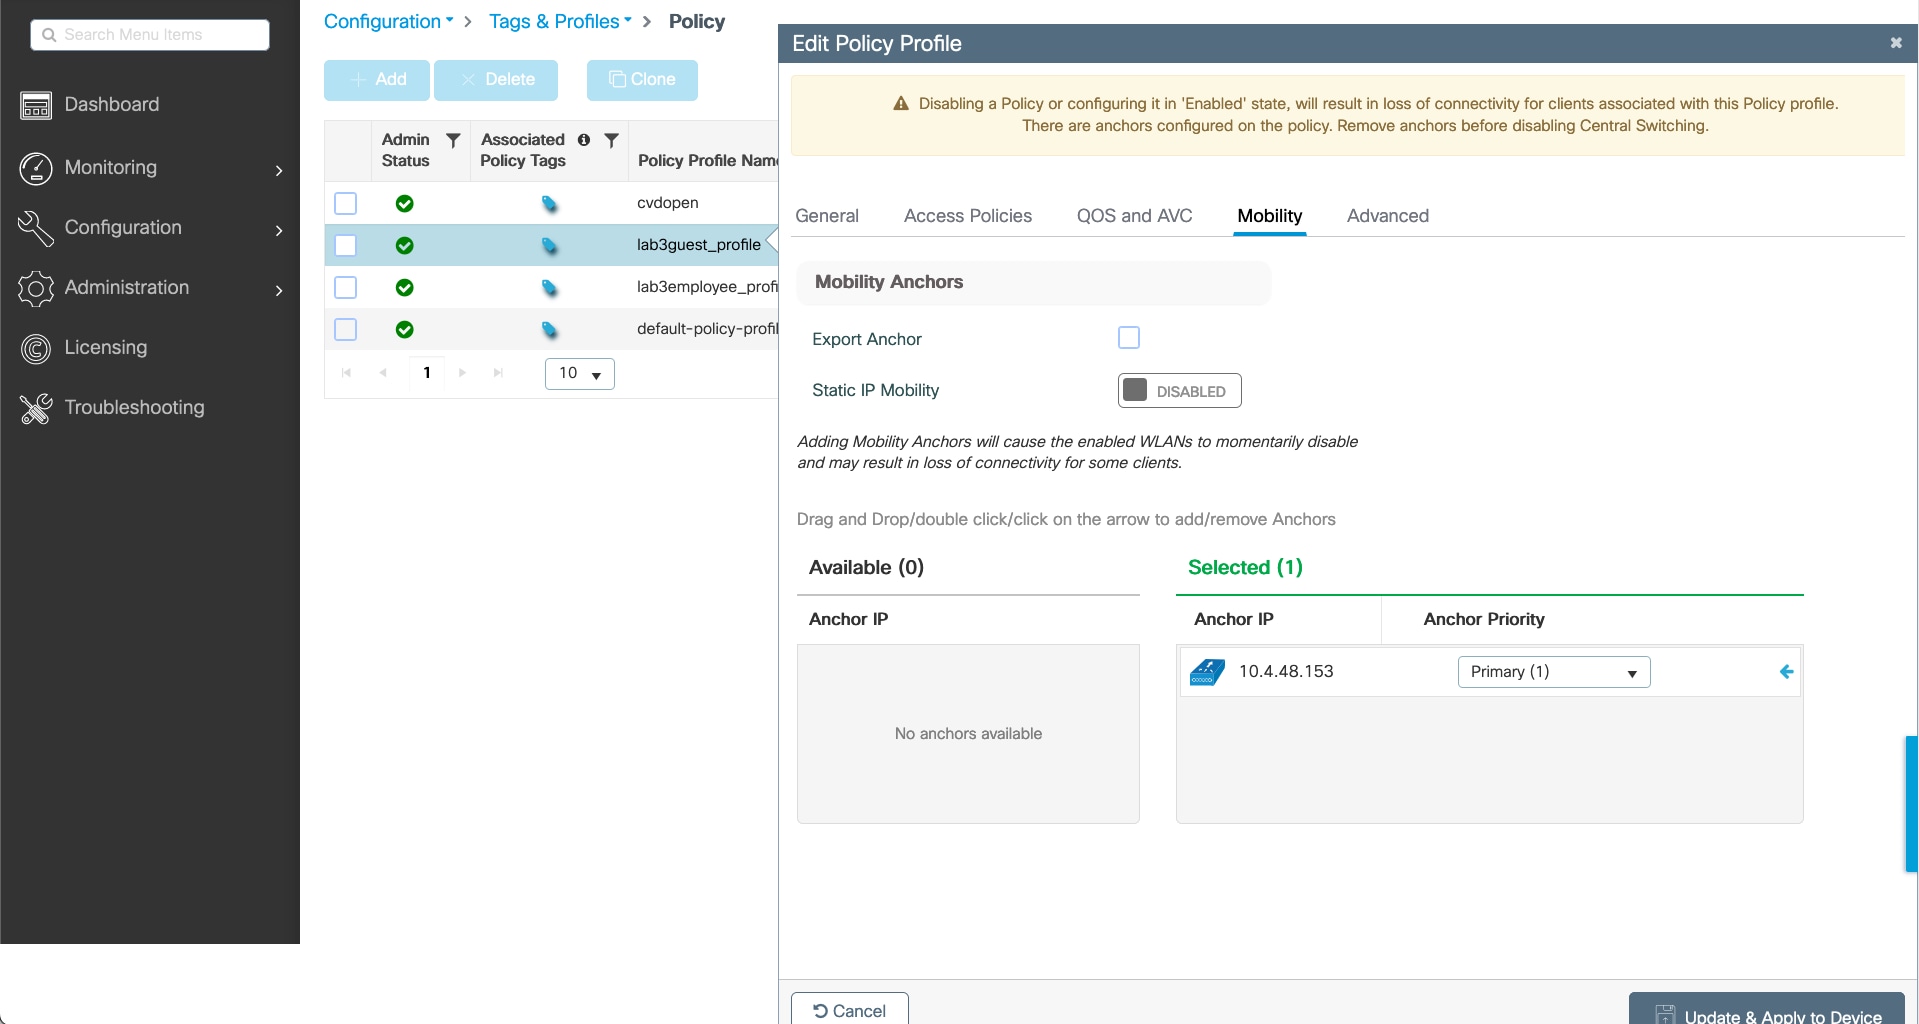
Task: Remove anchor 10.4.48.153 using the arrow
Action: coord(1786,672)
